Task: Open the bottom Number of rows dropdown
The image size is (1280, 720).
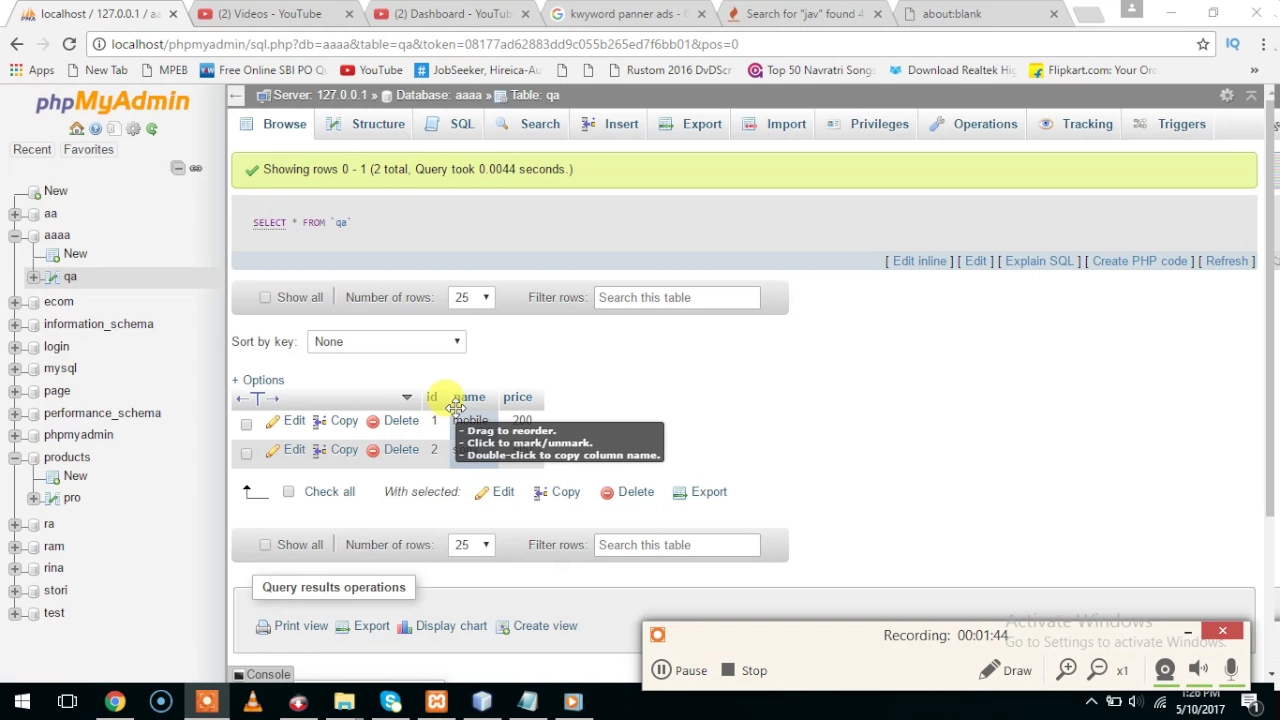Action: (x=472, y=545)
